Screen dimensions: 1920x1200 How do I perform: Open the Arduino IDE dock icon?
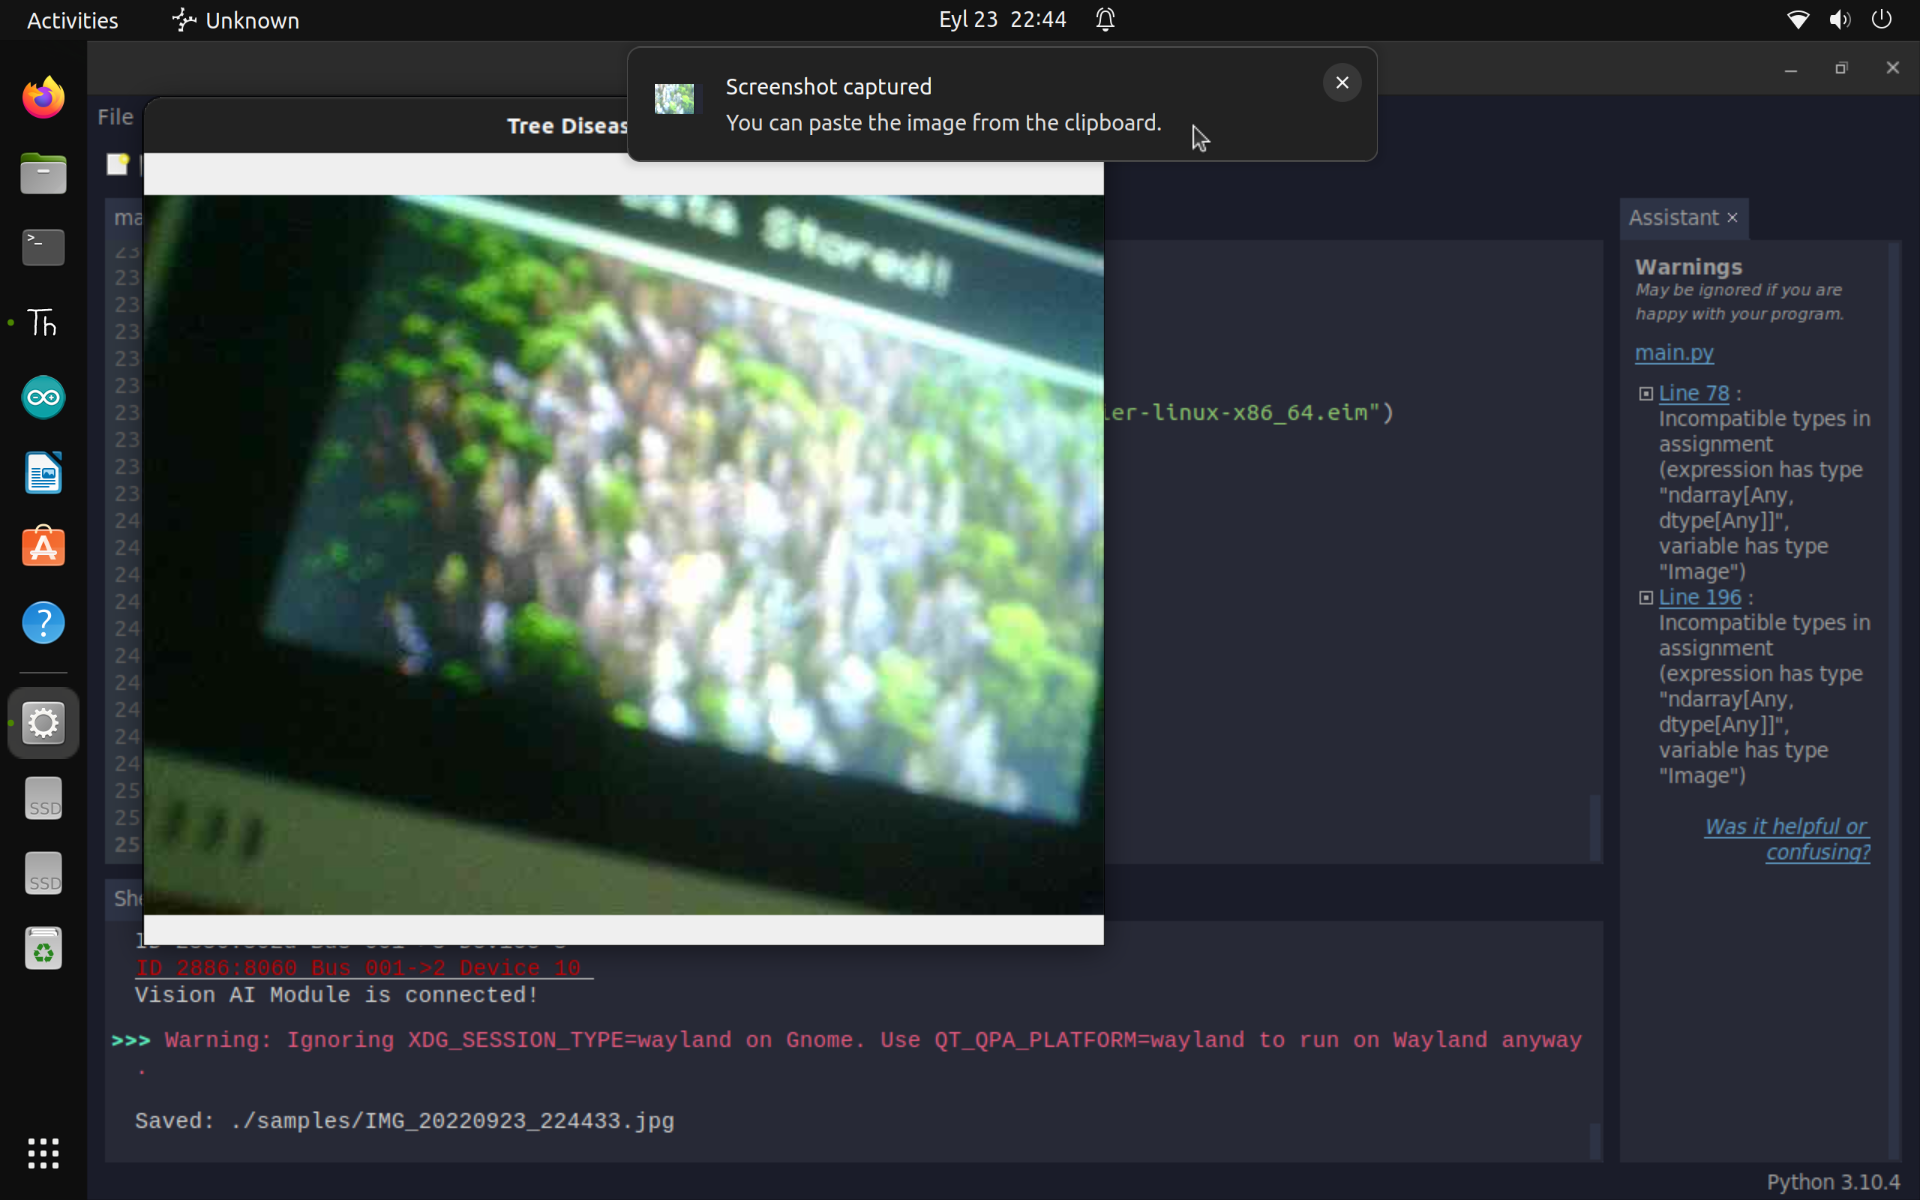43,397
